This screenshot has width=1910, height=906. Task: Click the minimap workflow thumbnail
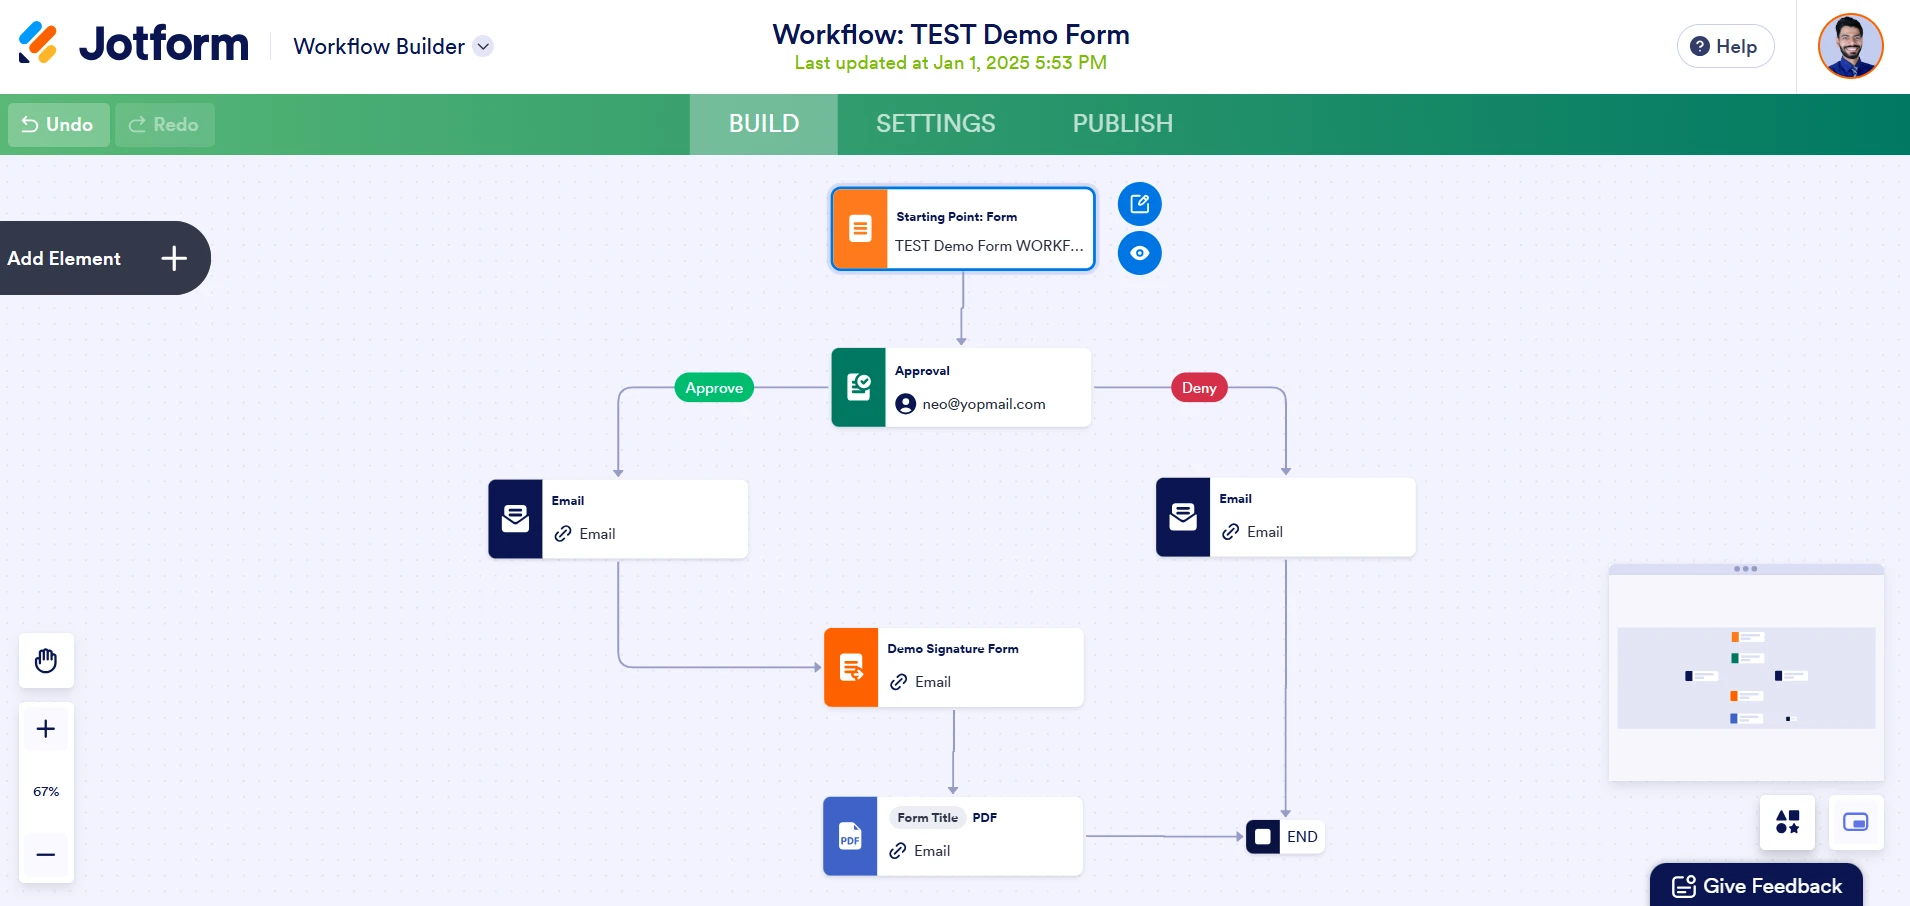tap(1745, 677)
